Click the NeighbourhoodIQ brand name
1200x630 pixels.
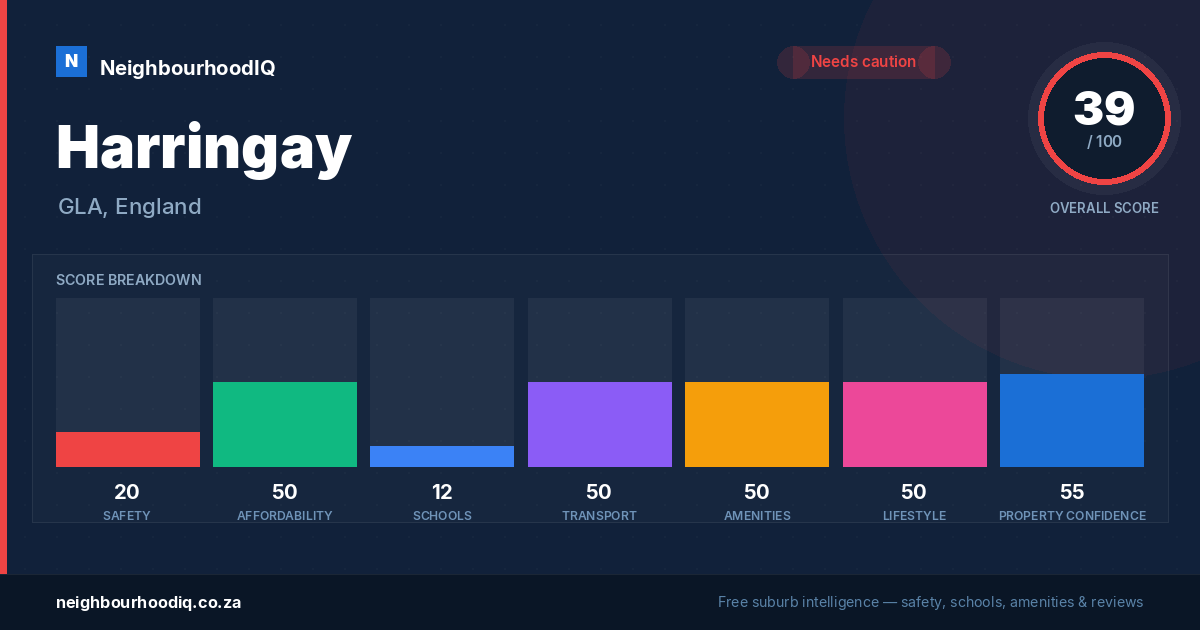click(187, 68)
